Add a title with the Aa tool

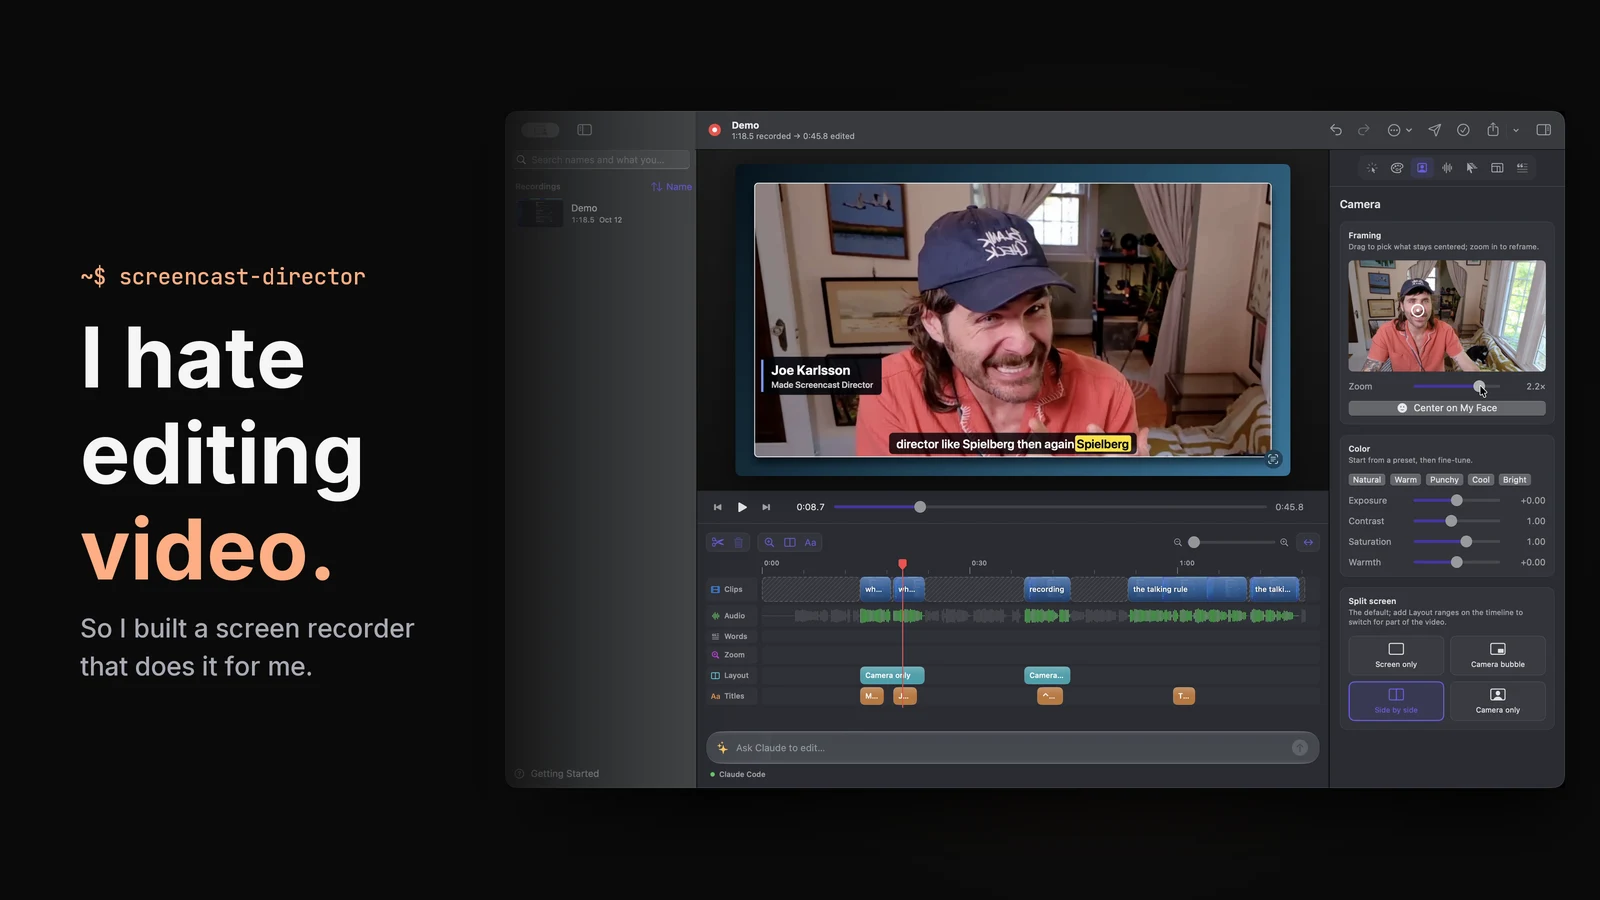(811, 542)
